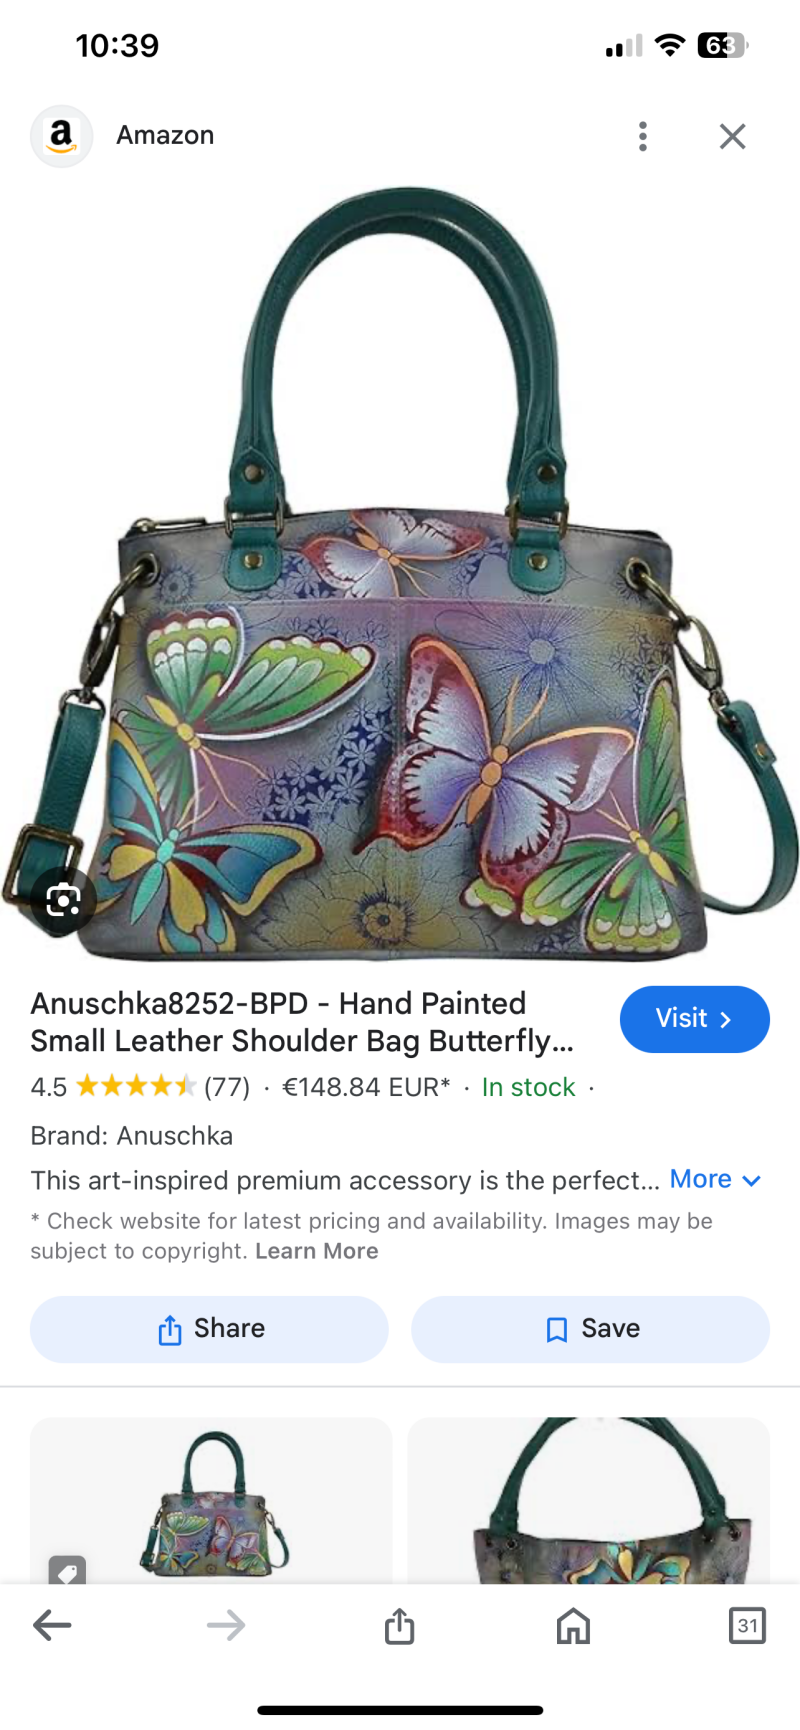
Task: Open the 4.5 star rating reviews
Action: tap(140, 1087)
